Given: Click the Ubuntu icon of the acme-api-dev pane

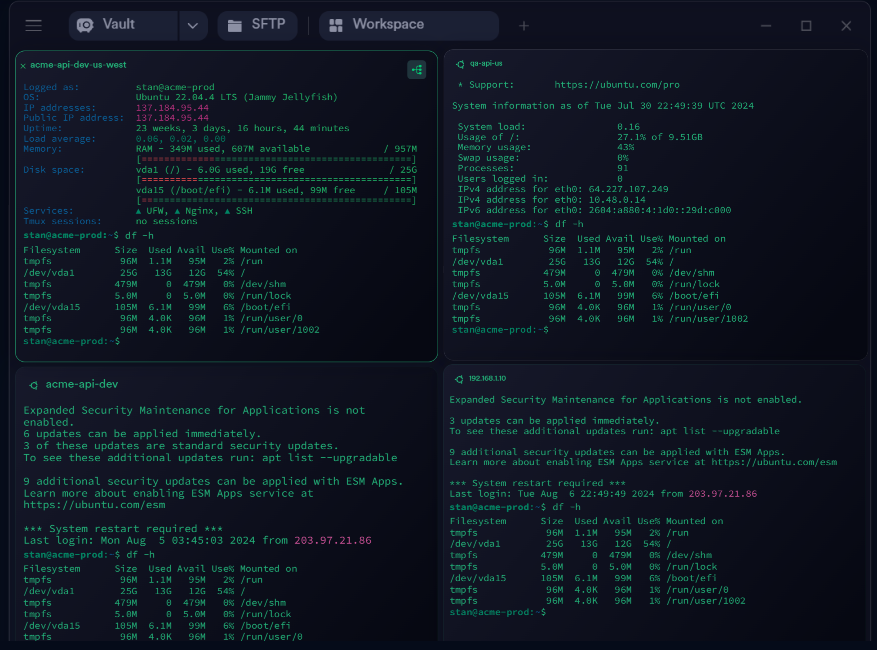Looking at the screenshot, I should (x=34, y=385).
